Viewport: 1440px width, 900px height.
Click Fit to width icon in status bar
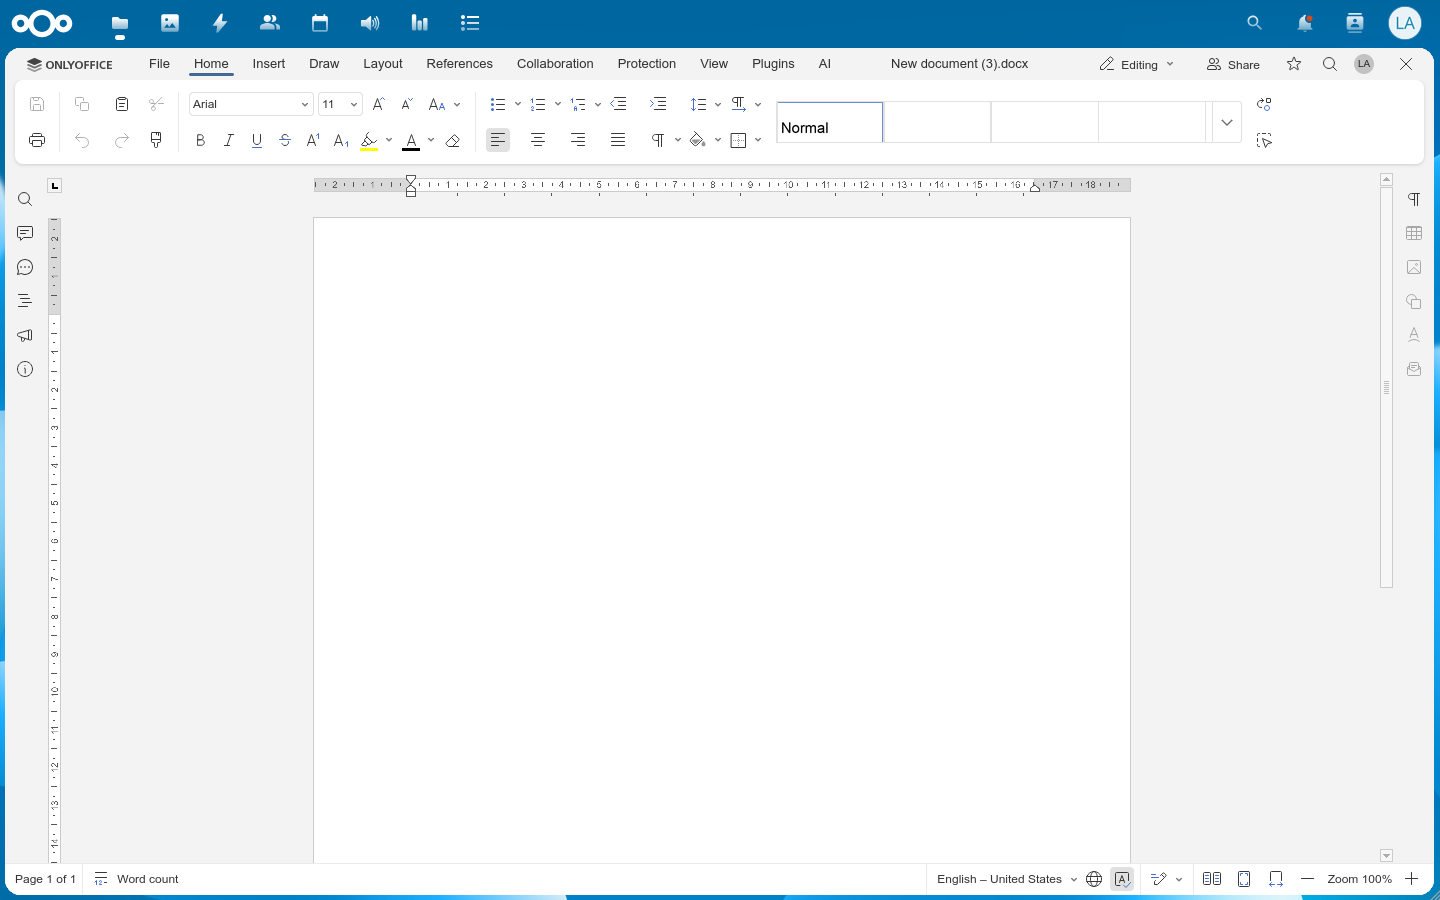click(x=1276, y=879)
